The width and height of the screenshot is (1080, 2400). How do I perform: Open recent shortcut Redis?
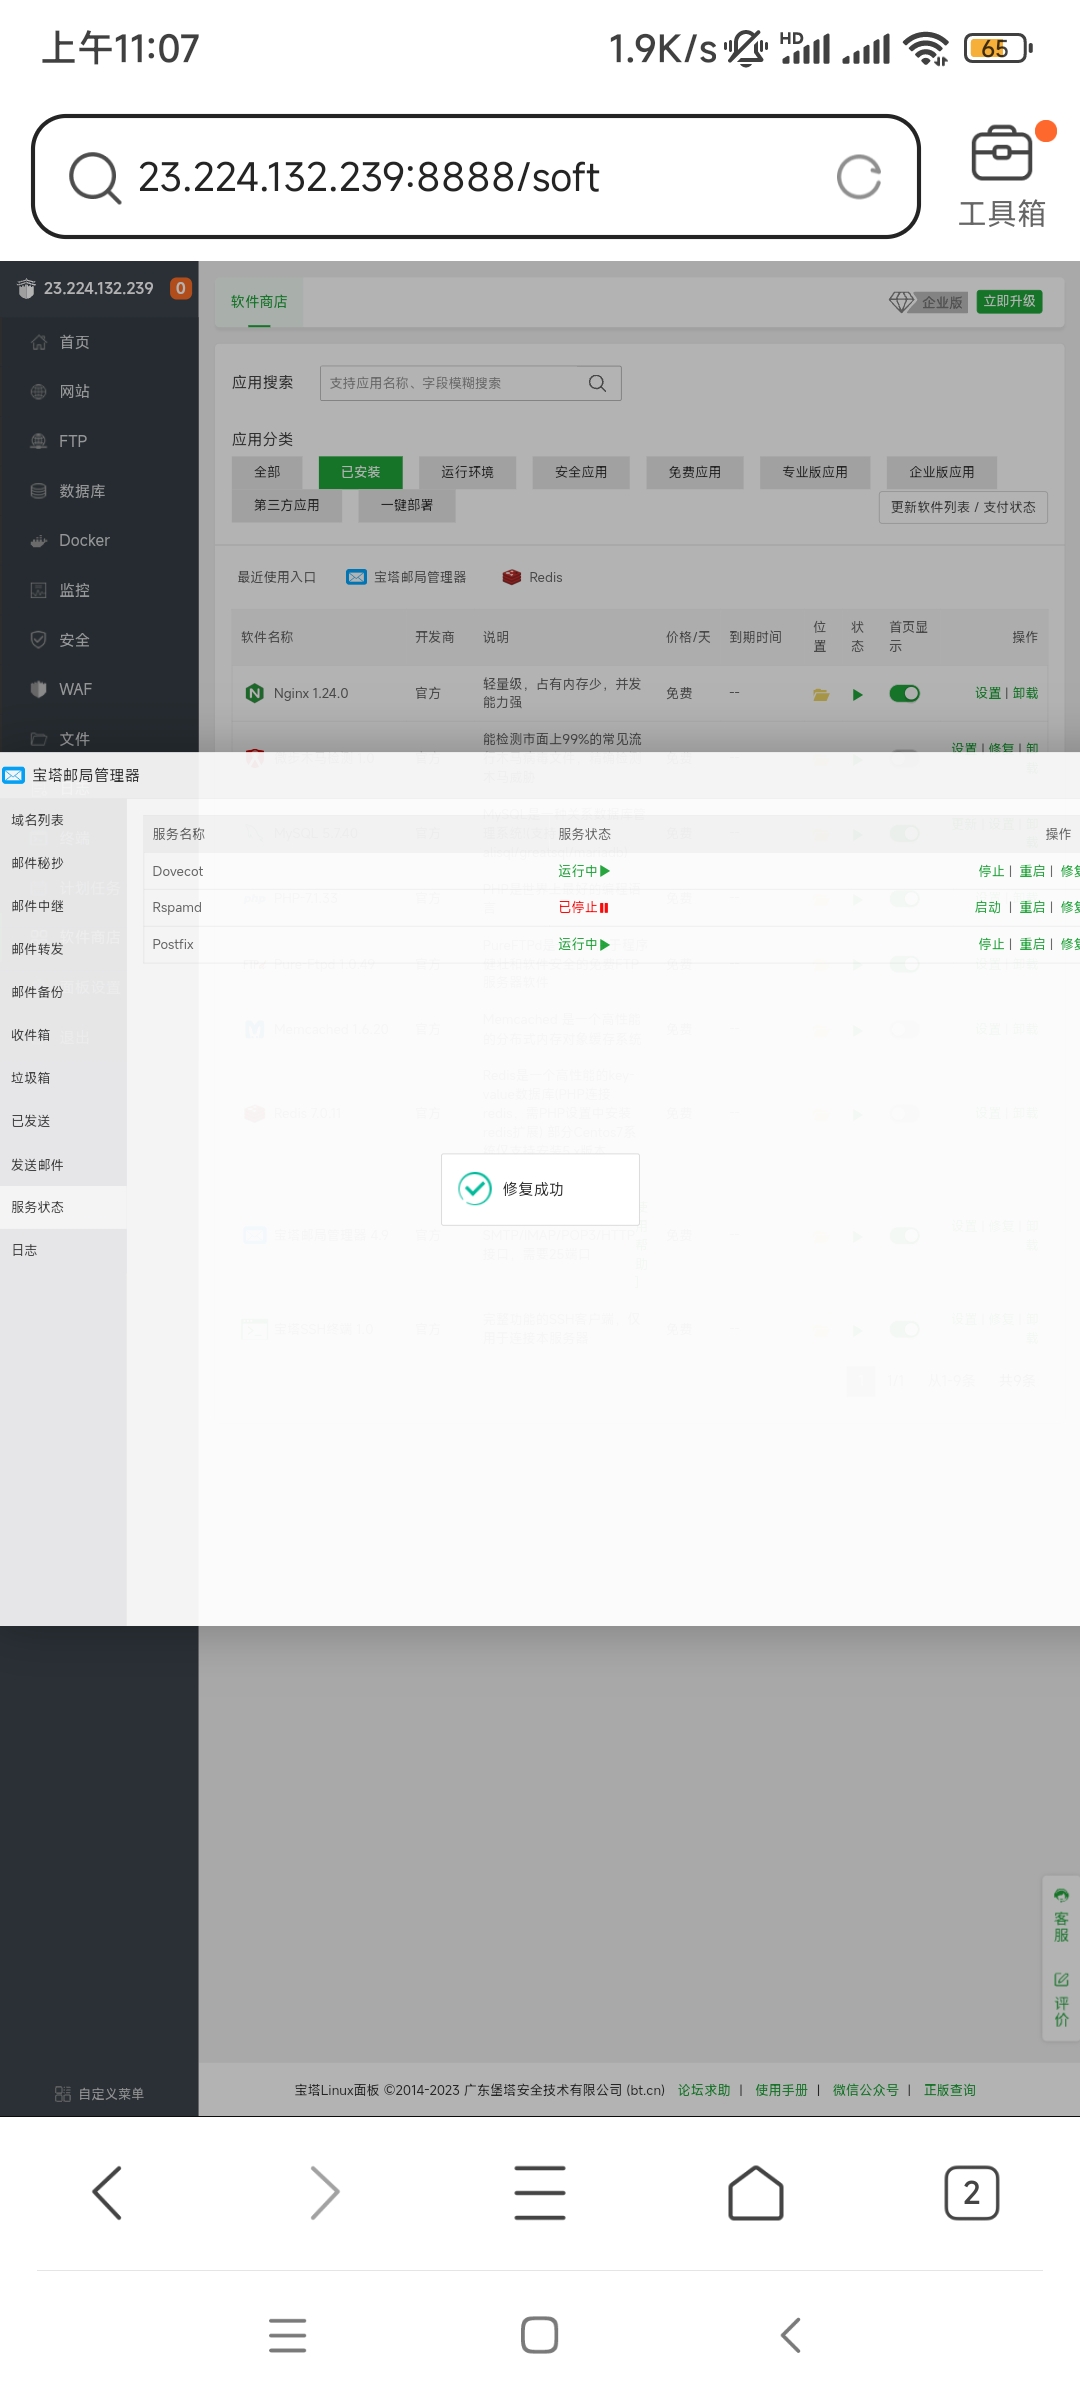tap(533, 577)
